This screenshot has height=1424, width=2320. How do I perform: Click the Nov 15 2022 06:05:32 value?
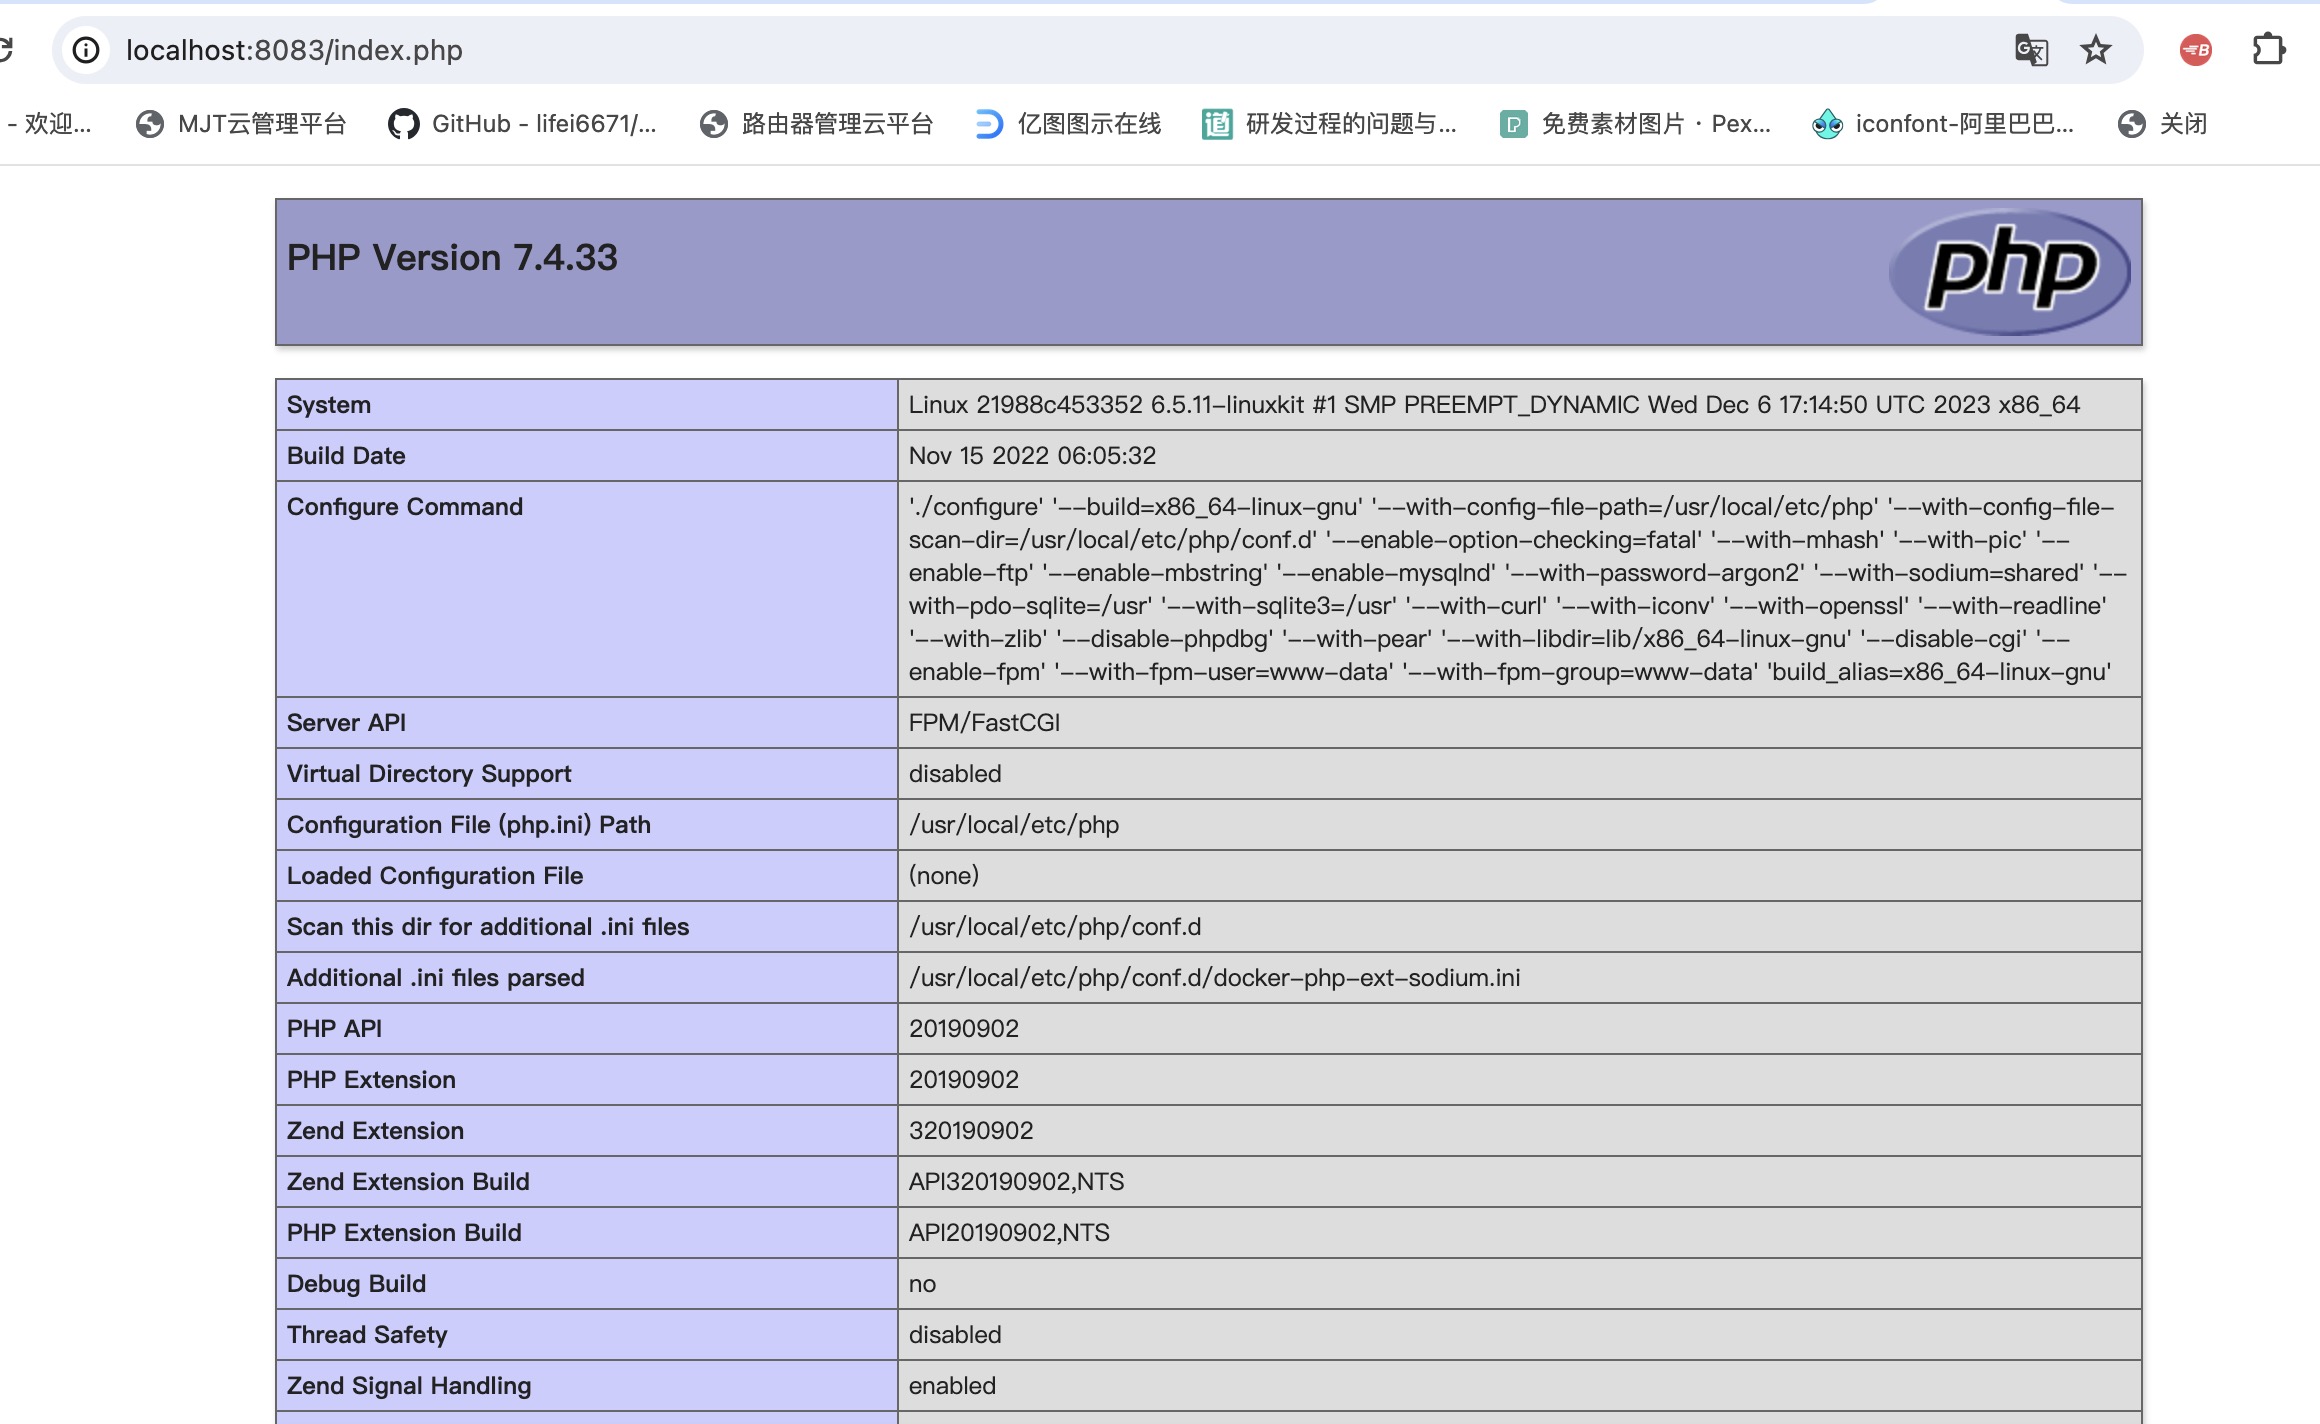pos(1032,456)
